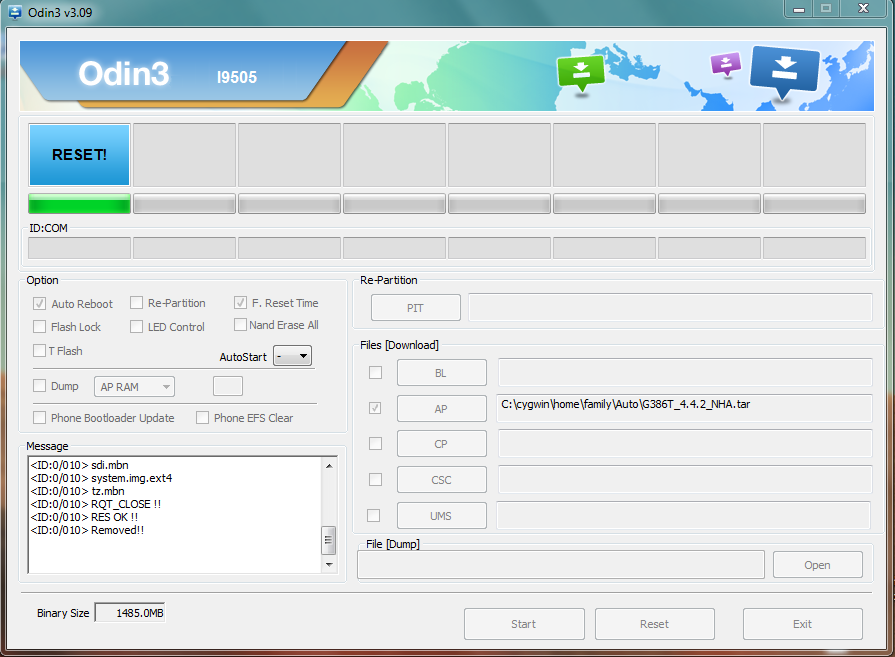Click the 'Removed!!' log line
Screen dimensions: 895x657
(87, 530)
